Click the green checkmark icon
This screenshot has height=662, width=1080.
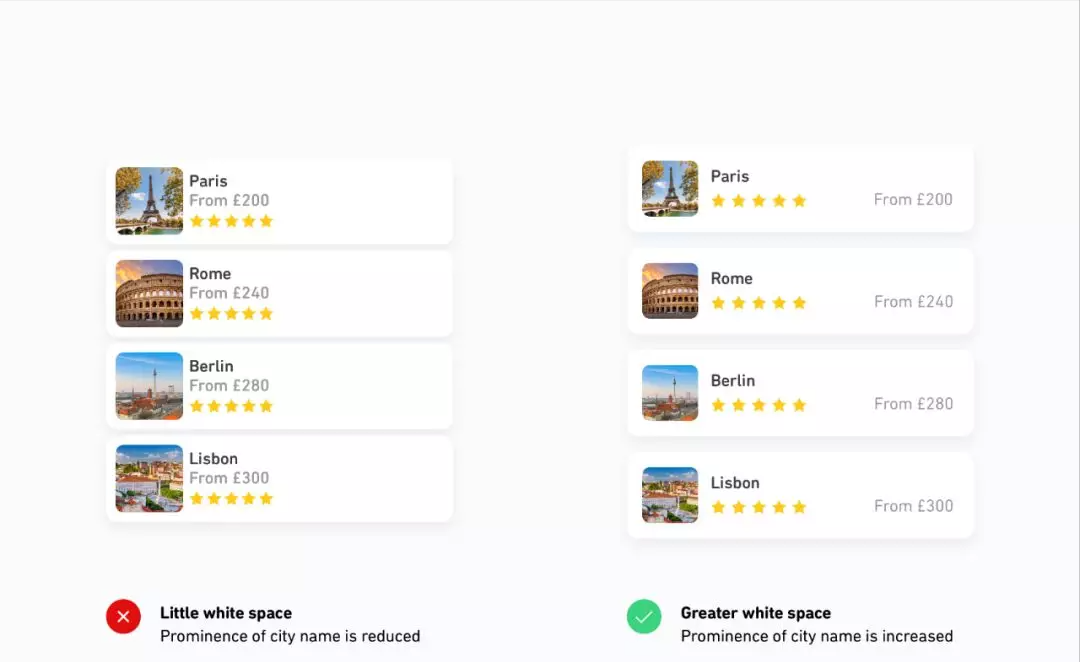point(644,617)
